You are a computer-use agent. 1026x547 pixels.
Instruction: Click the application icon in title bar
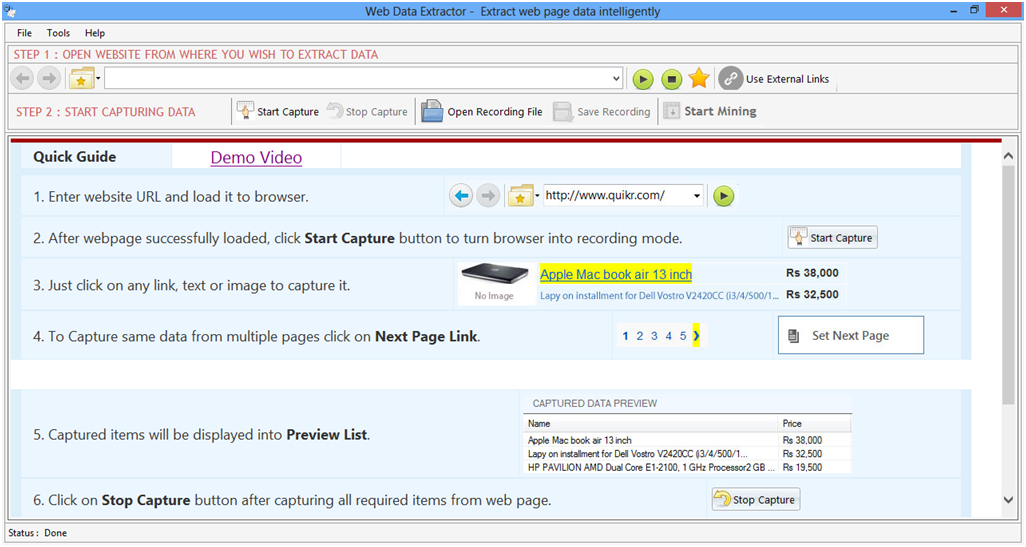pos(10,10)
